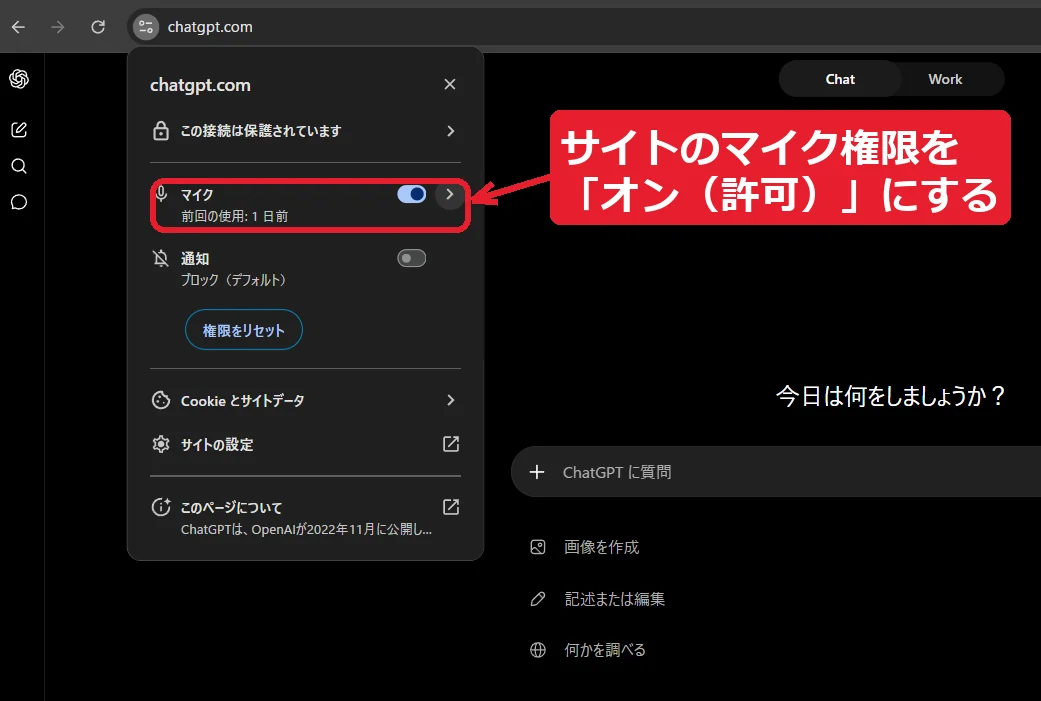This screenshot has width=1041, height=701.
Task: Click ChatGPTは、OpenAIが2022年11月に公開し... description
Action: click(307, 530)
